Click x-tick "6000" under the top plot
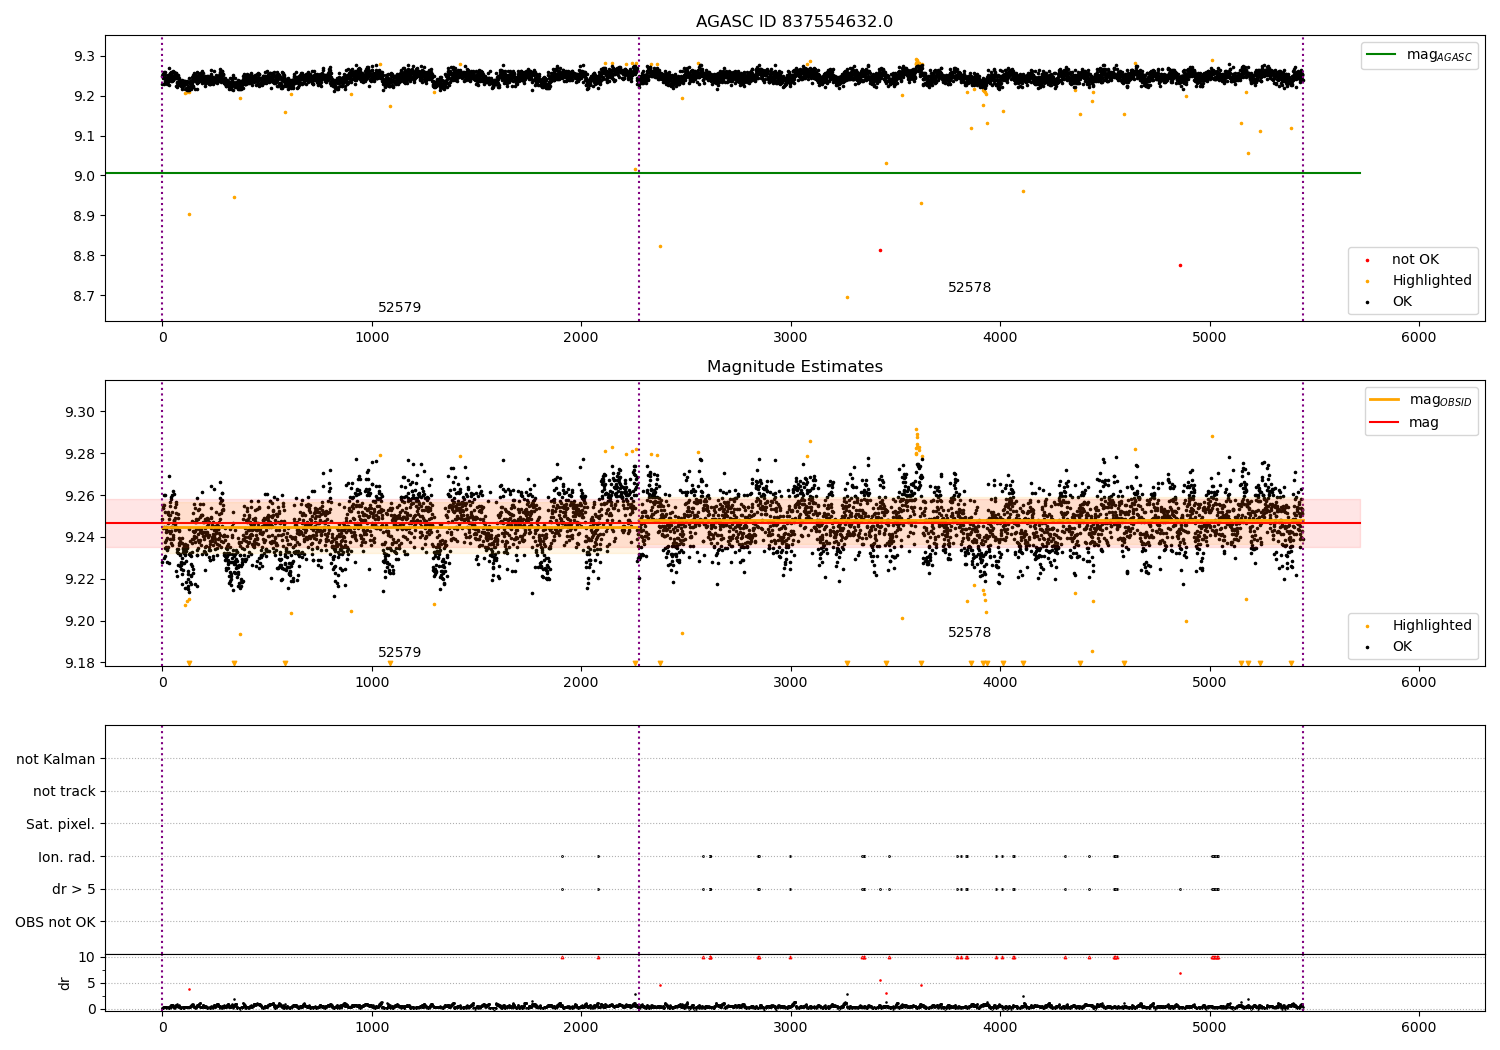Viewport: 1500px width, 1050px height. tap(1419, 337)
